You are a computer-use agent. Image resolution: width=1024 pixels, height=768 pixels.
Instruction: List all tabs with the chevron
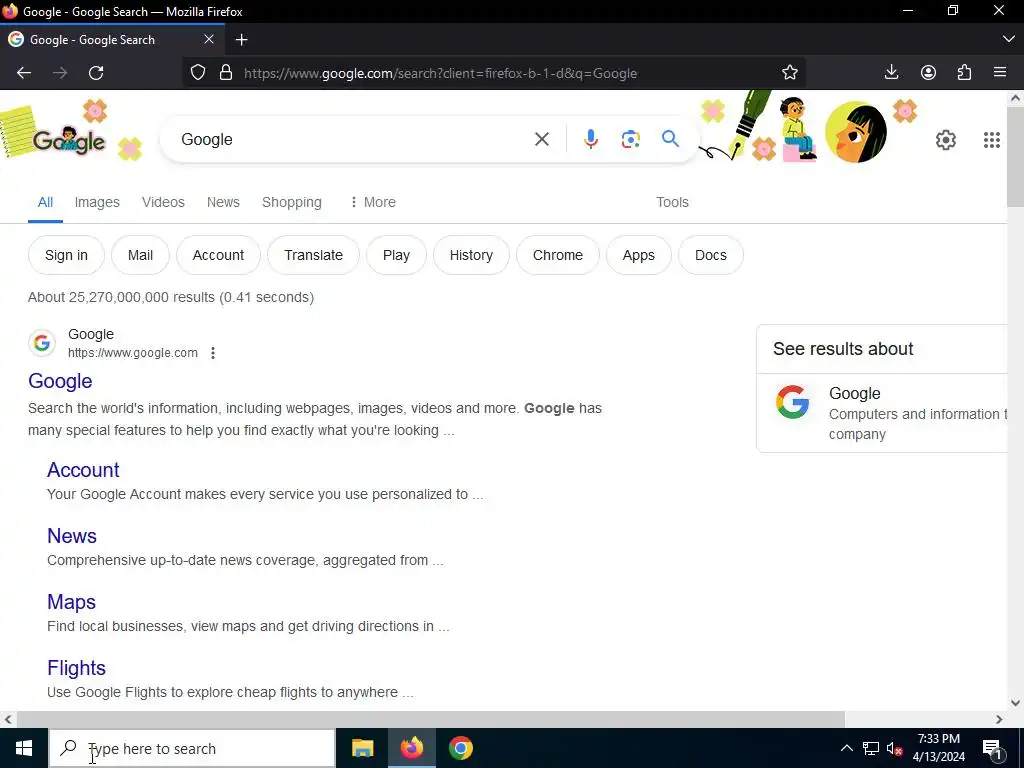point(1008,39)
